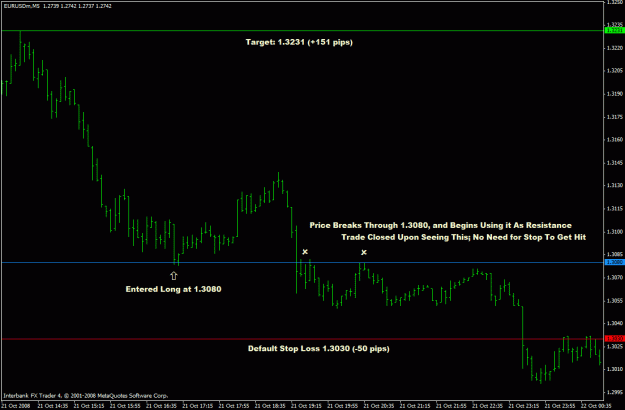Click the 1.3190 price axis label
This screenshot has height=410, width=625.
tap(615, 94)
